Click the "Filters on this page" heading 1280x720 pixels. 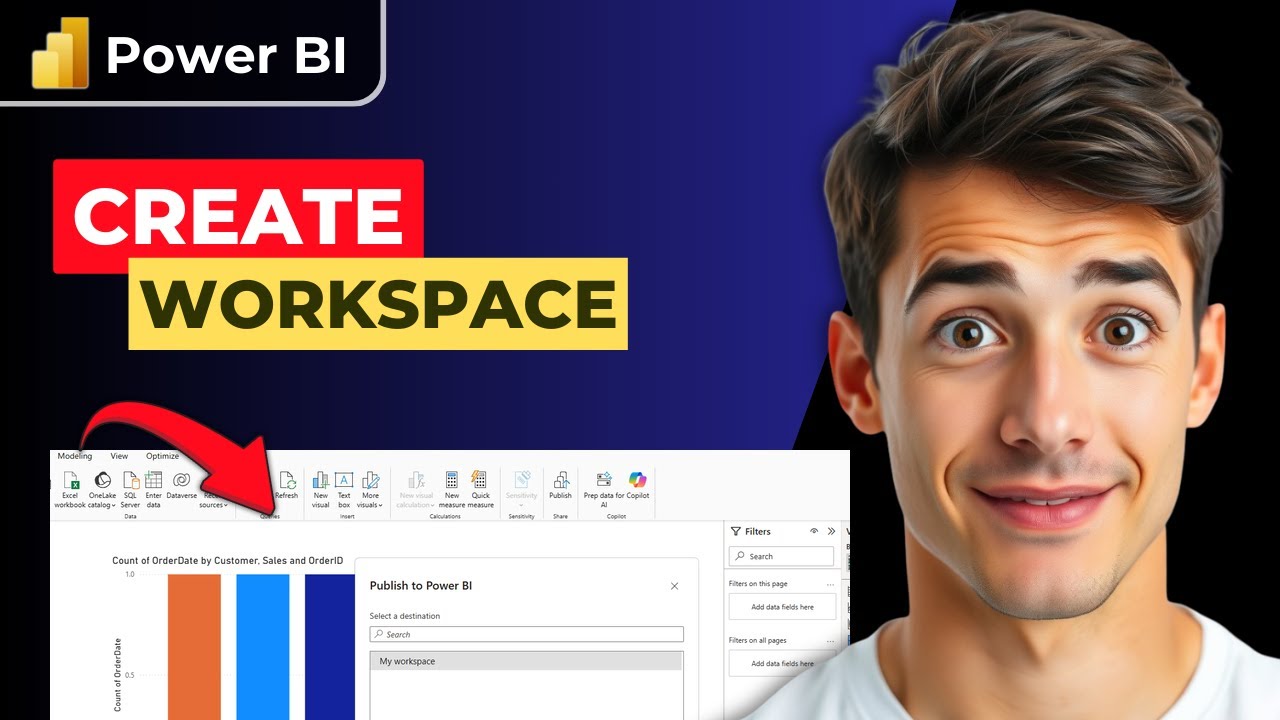(x=758, y=584)
